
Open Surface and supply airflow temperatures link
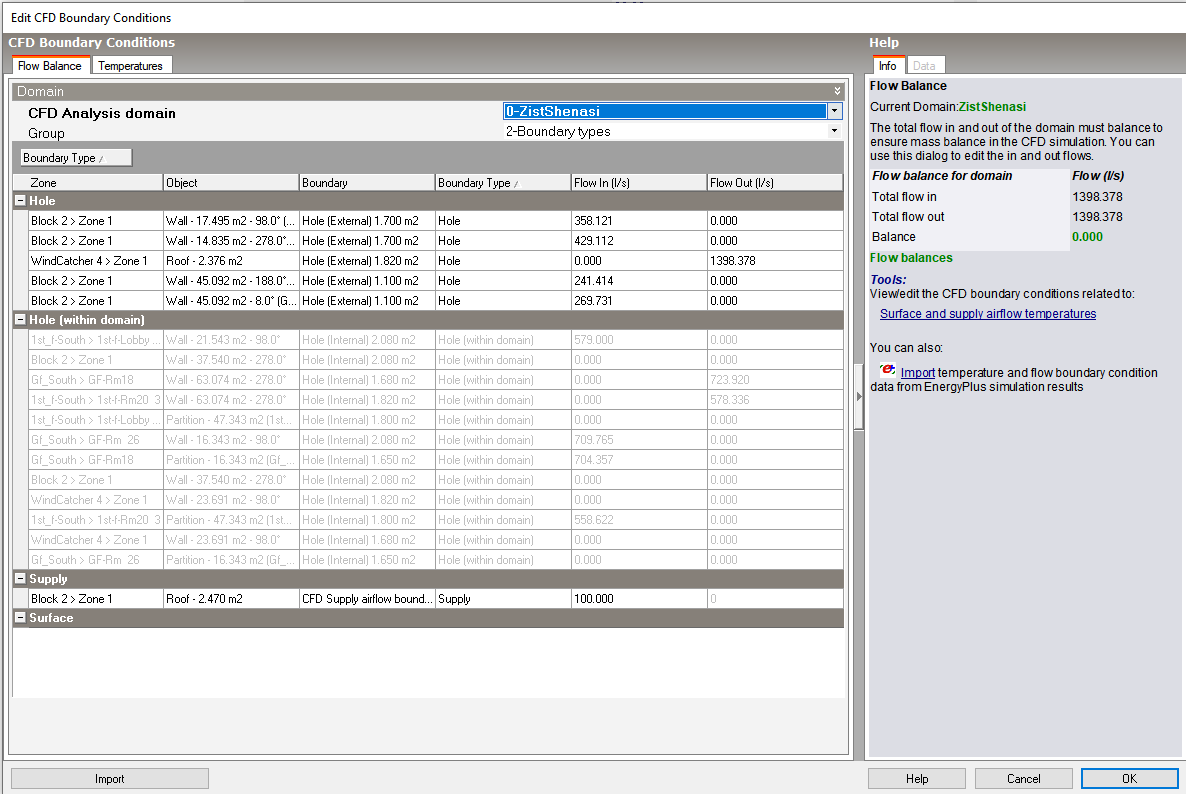[x=988, y=314]
